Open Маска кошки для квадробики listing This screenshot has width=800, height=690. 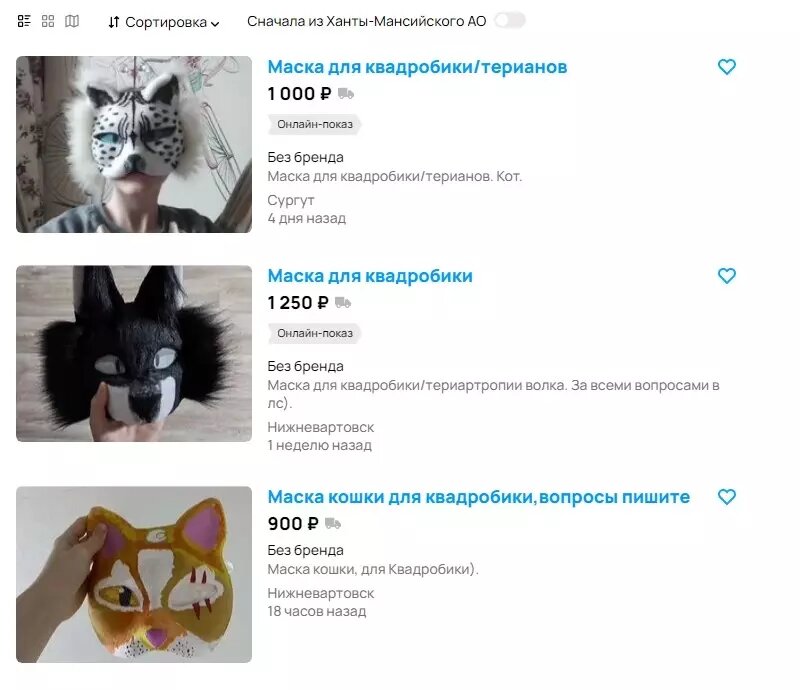pos(479,497)
